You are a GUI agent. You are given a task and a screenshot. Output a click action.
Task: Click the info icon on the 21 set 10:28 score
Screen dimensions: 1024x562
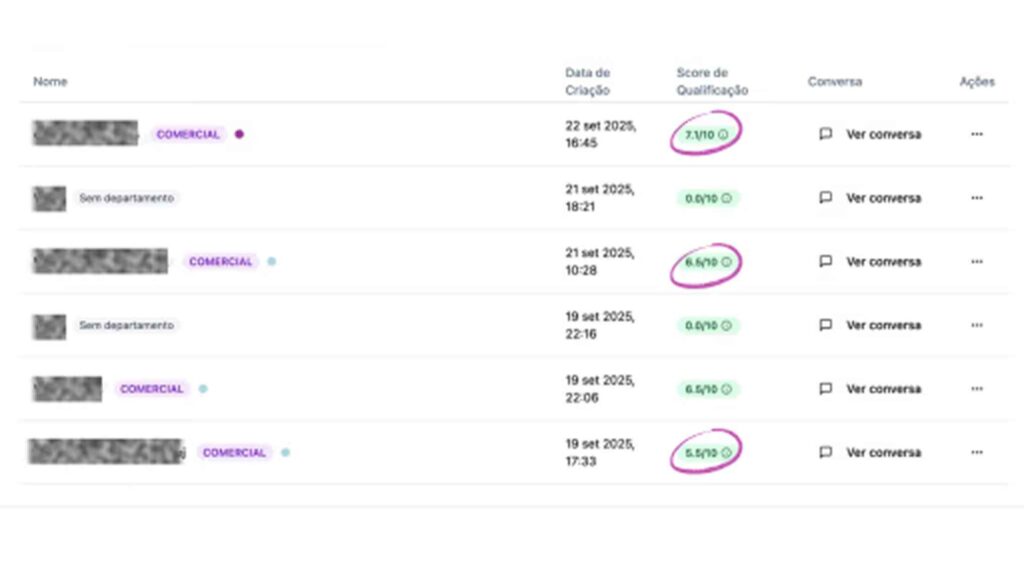tap(726, 262)
